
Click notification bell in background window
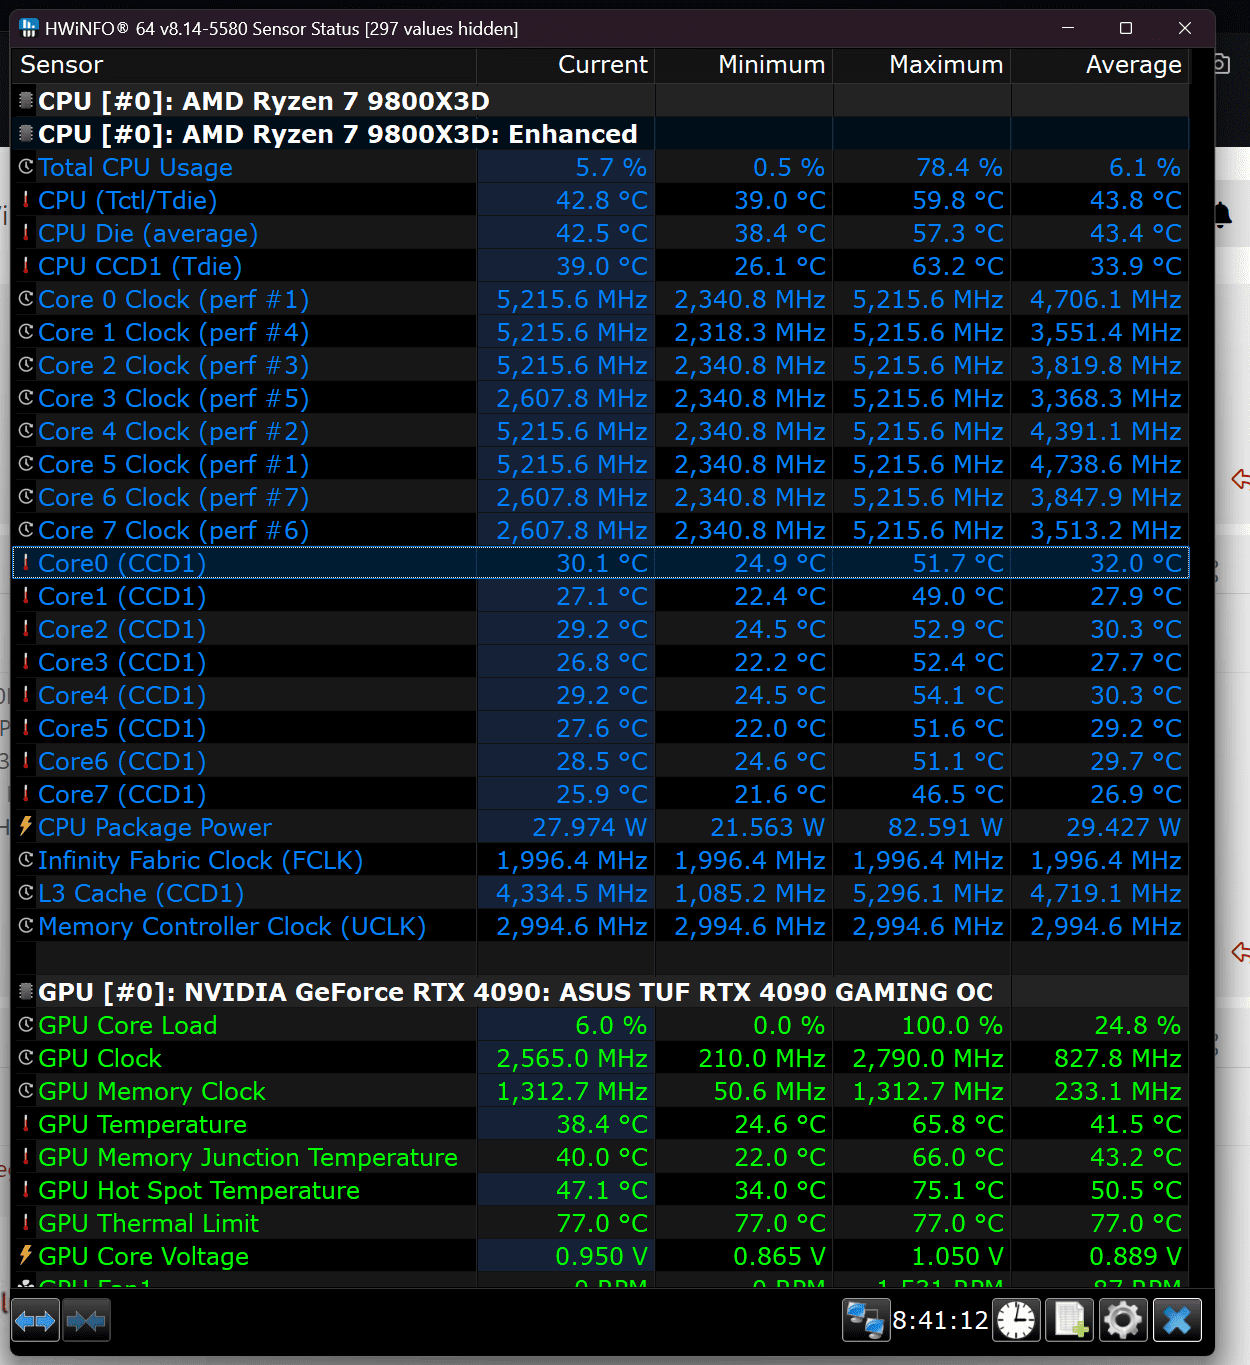1222,214
